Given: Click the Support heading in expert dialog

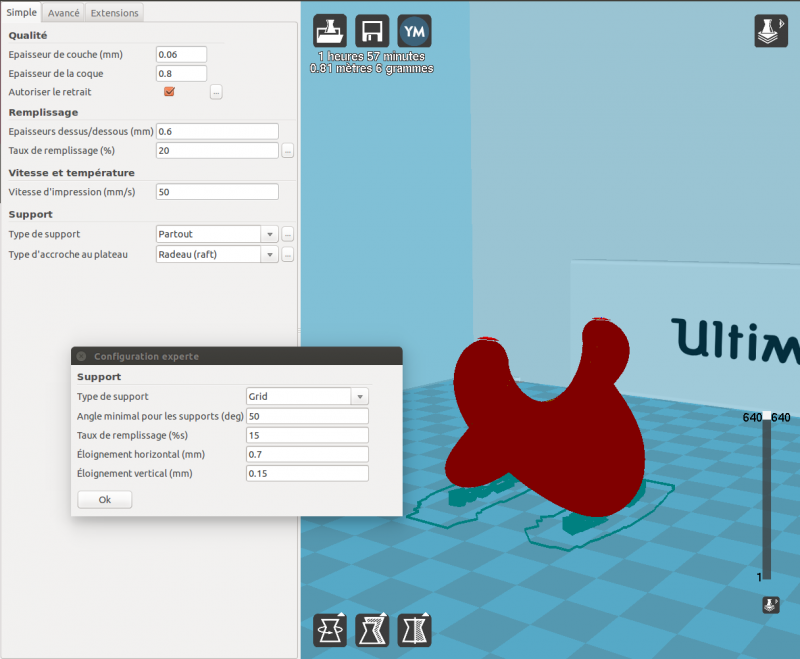Looking at the screenshot, I should point(99,377).
